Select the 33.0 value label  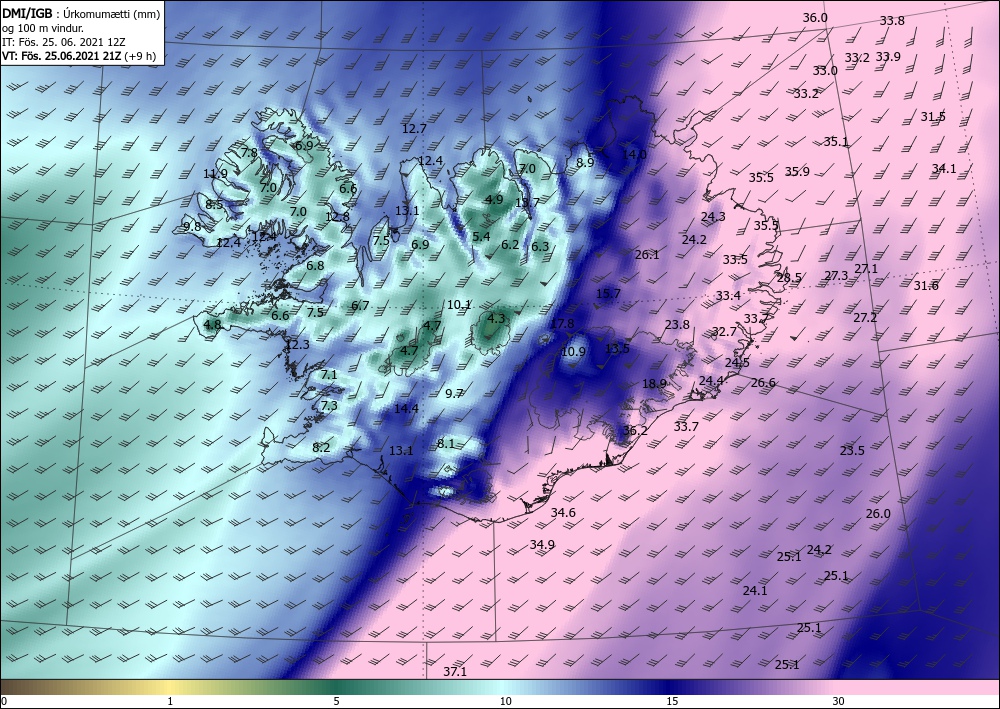(x=825, y=71)
